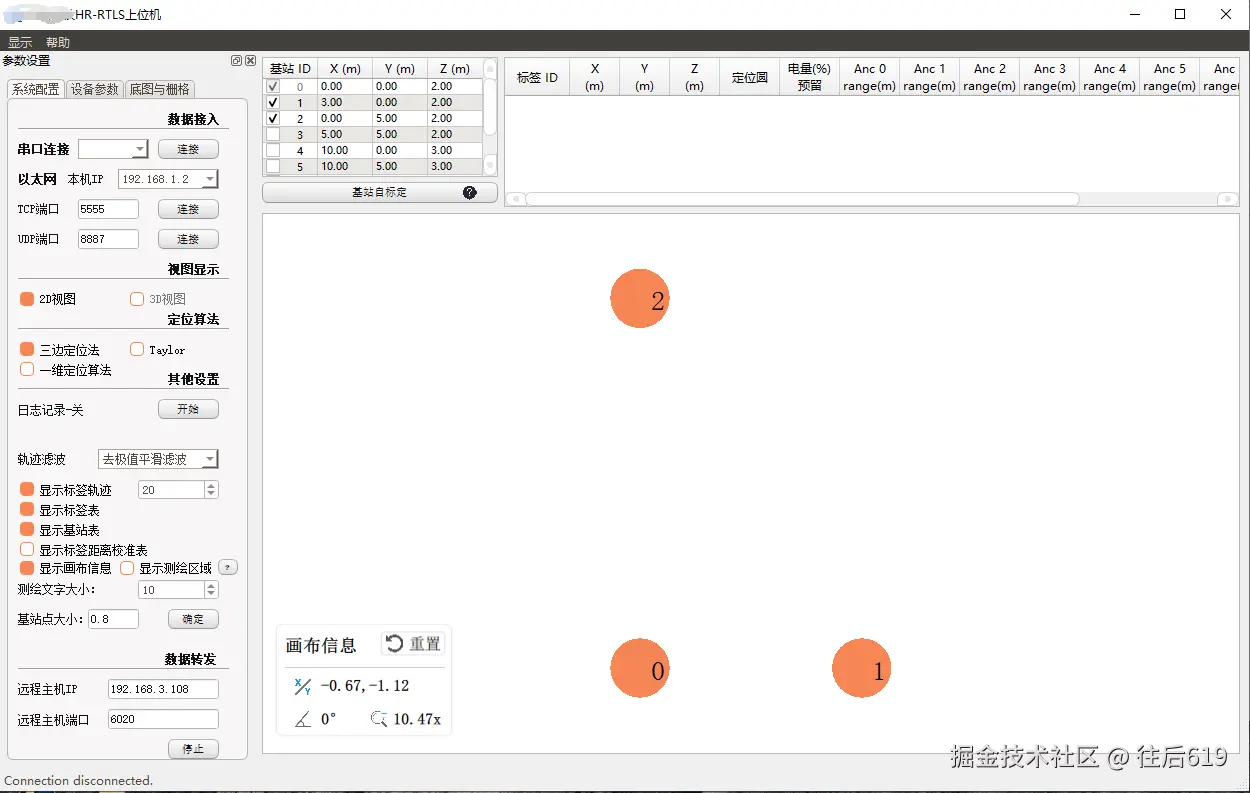Click the 标签 ID column header
This screenshot has height=793, width=1250.
(x=537, y=77)
